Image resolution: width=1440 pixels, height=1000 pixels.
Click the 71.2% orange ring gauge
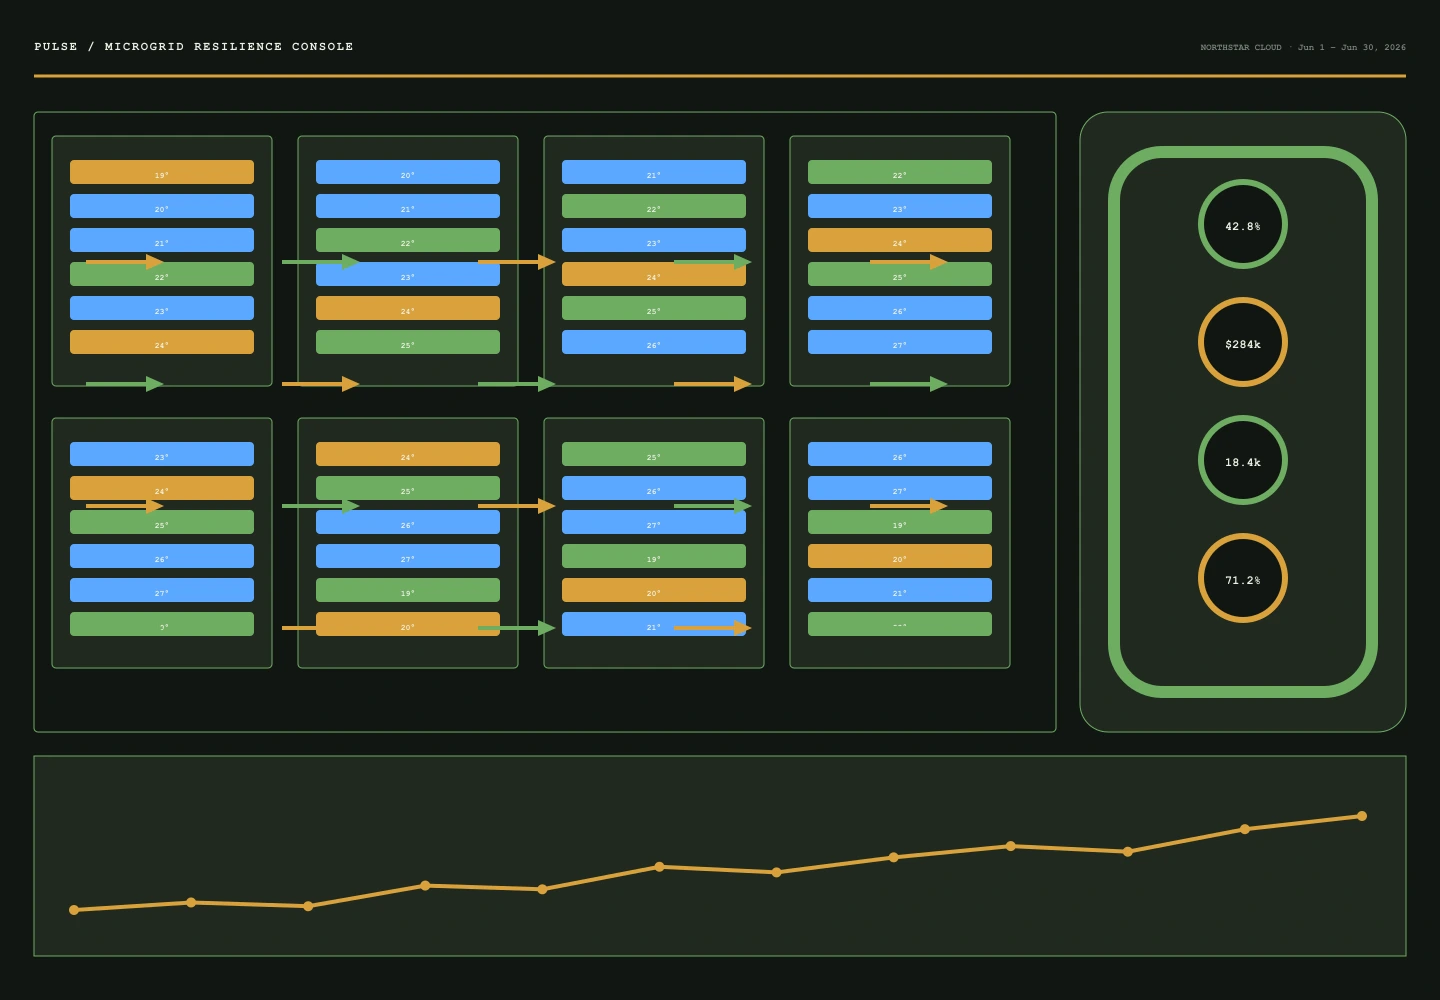point(1243,578)
